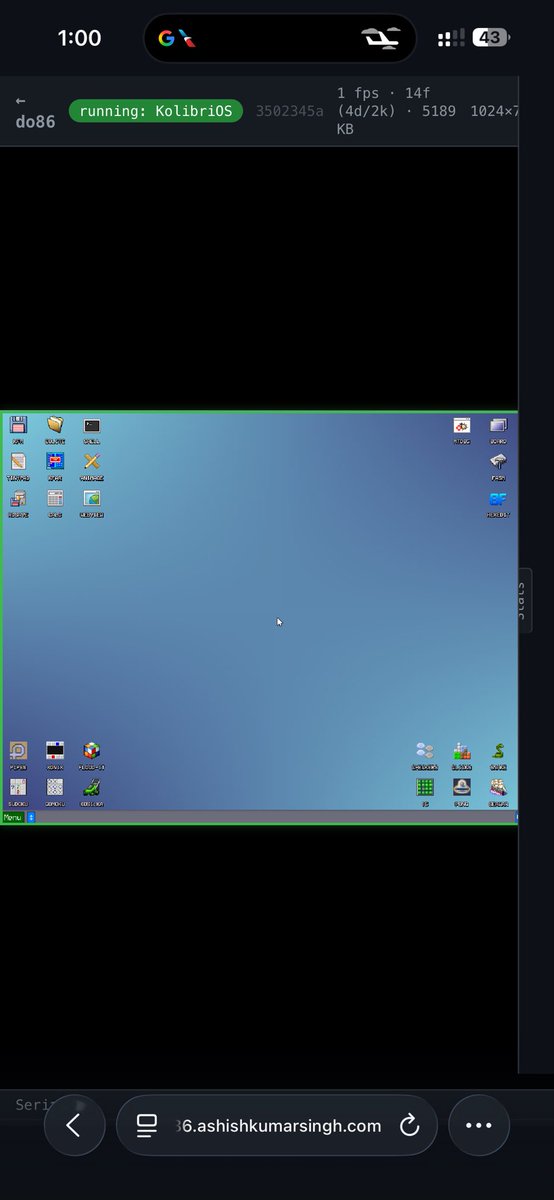
Task: Click the back arrow above do86
Action: (x=20, y=101)
